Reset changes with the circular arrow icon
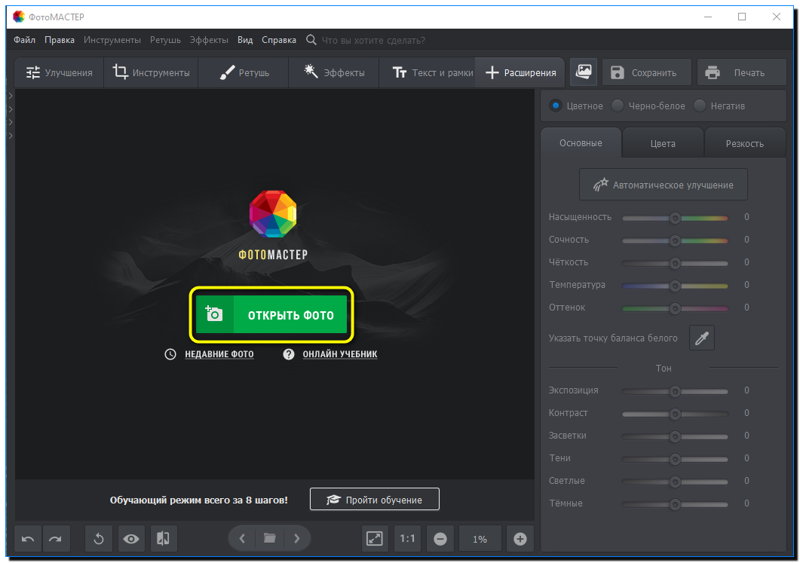Viewport: 800px width, 563px height. 98,538
